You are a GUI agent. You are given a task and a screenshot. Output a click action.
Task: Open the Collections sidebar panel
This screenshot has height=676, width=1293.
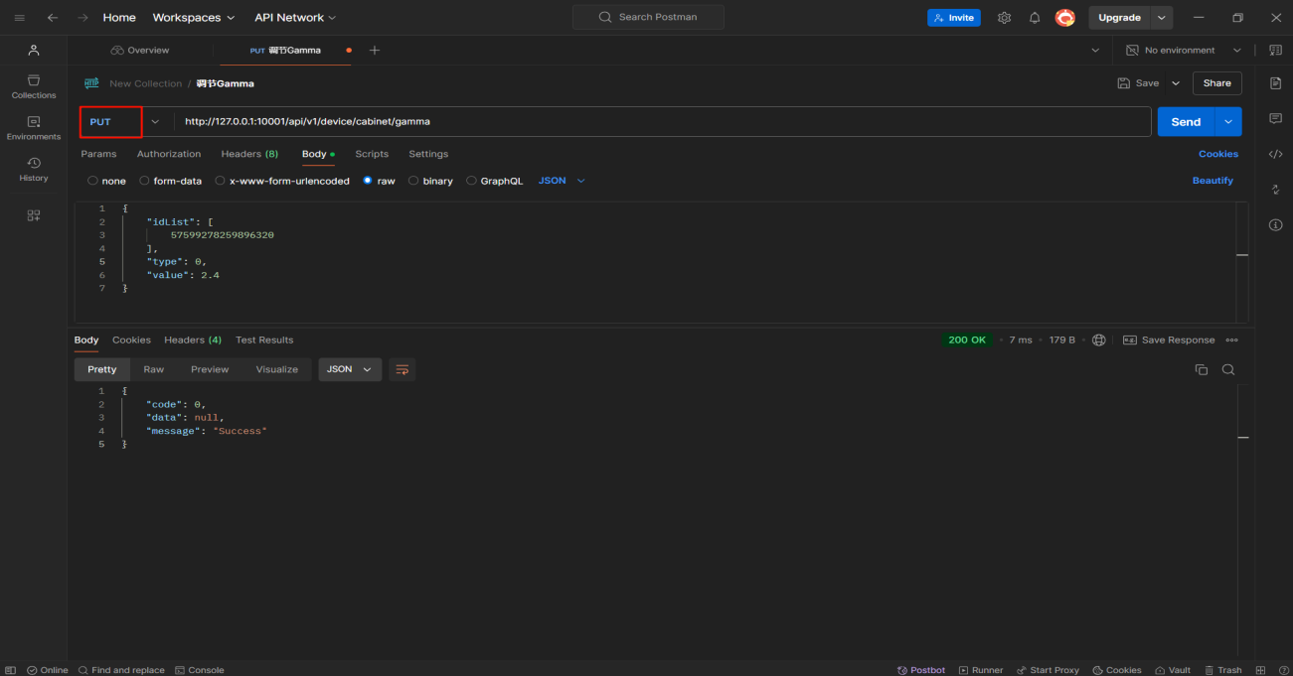pyautogui.click(x=33, y=86)
